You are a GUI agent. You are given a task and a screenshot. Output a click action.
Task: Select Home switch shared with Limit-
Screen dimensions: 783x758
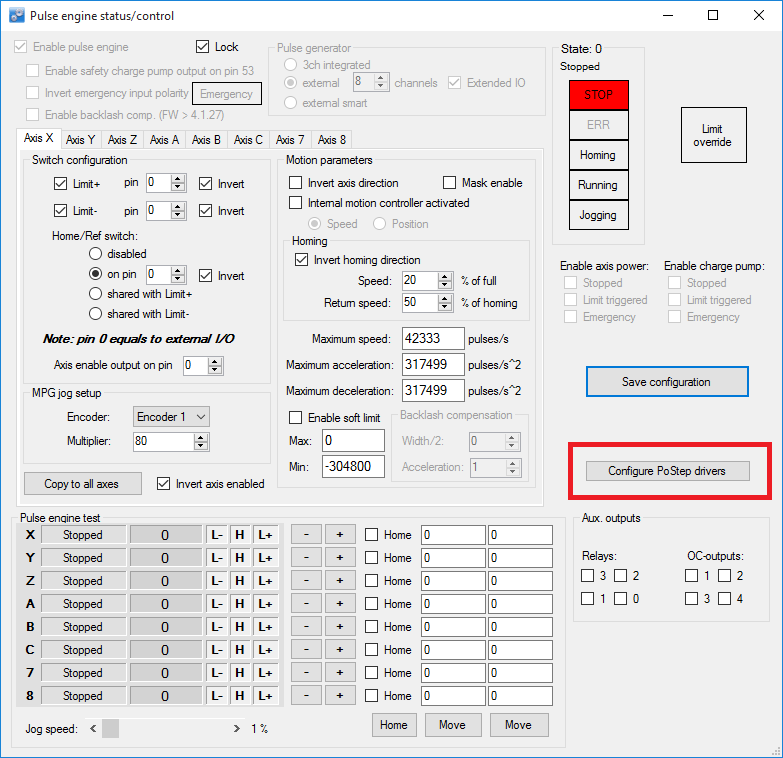tap(95, 314)
